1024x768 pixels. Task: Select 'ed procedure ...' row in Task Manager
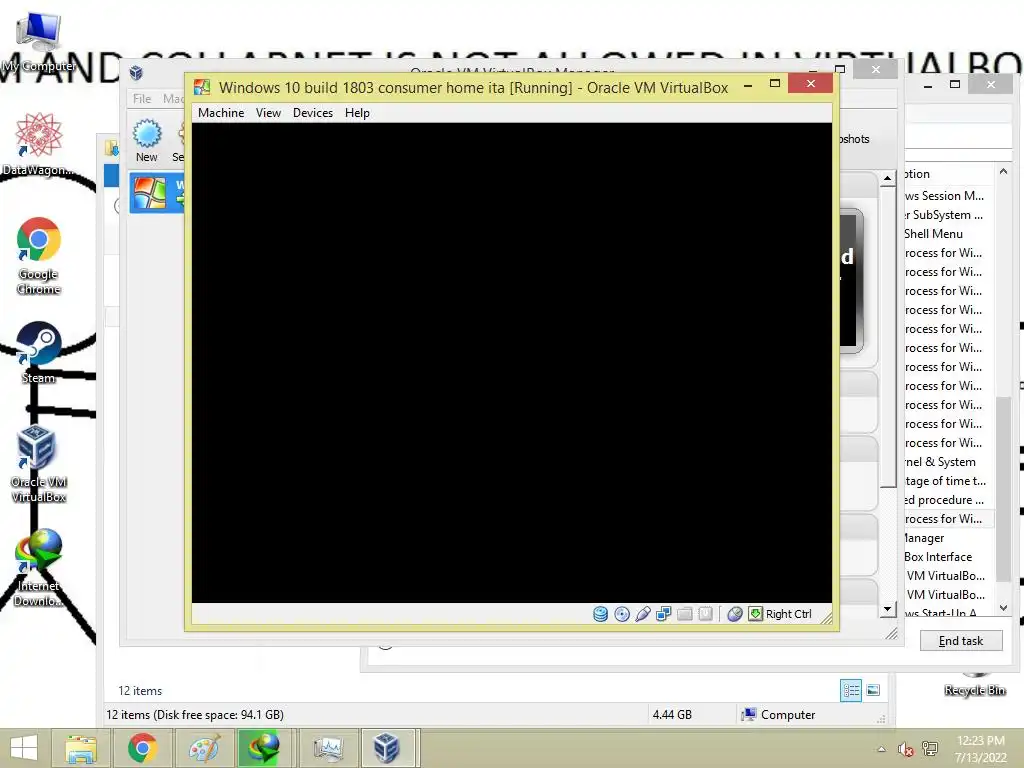coord(948,500)
